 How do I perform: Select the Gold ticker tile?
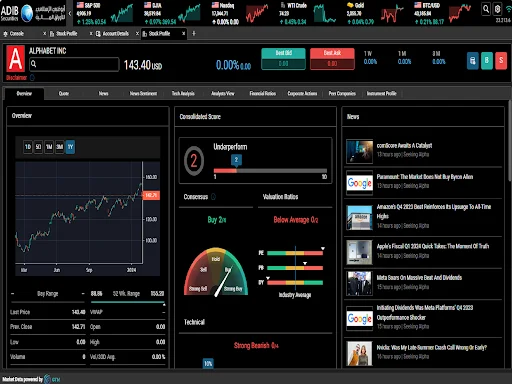[375, 13]
